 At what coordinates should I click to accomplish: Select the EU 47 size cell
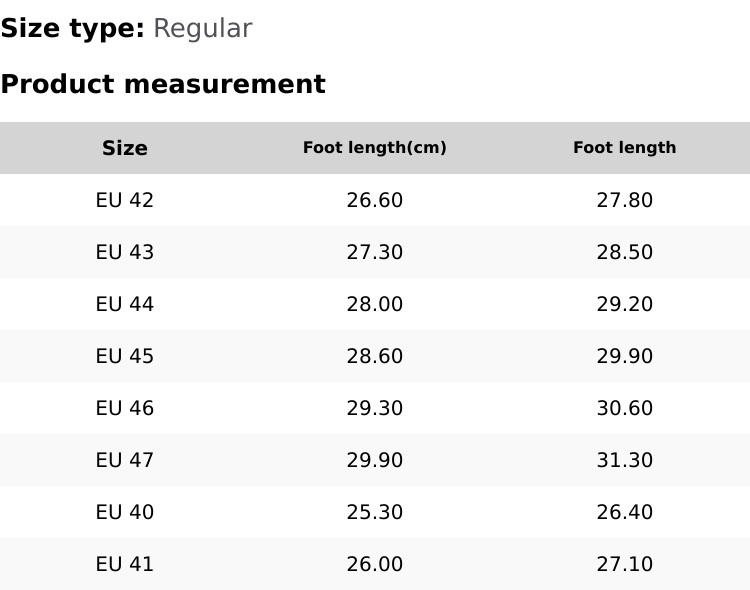pos(125,460)
